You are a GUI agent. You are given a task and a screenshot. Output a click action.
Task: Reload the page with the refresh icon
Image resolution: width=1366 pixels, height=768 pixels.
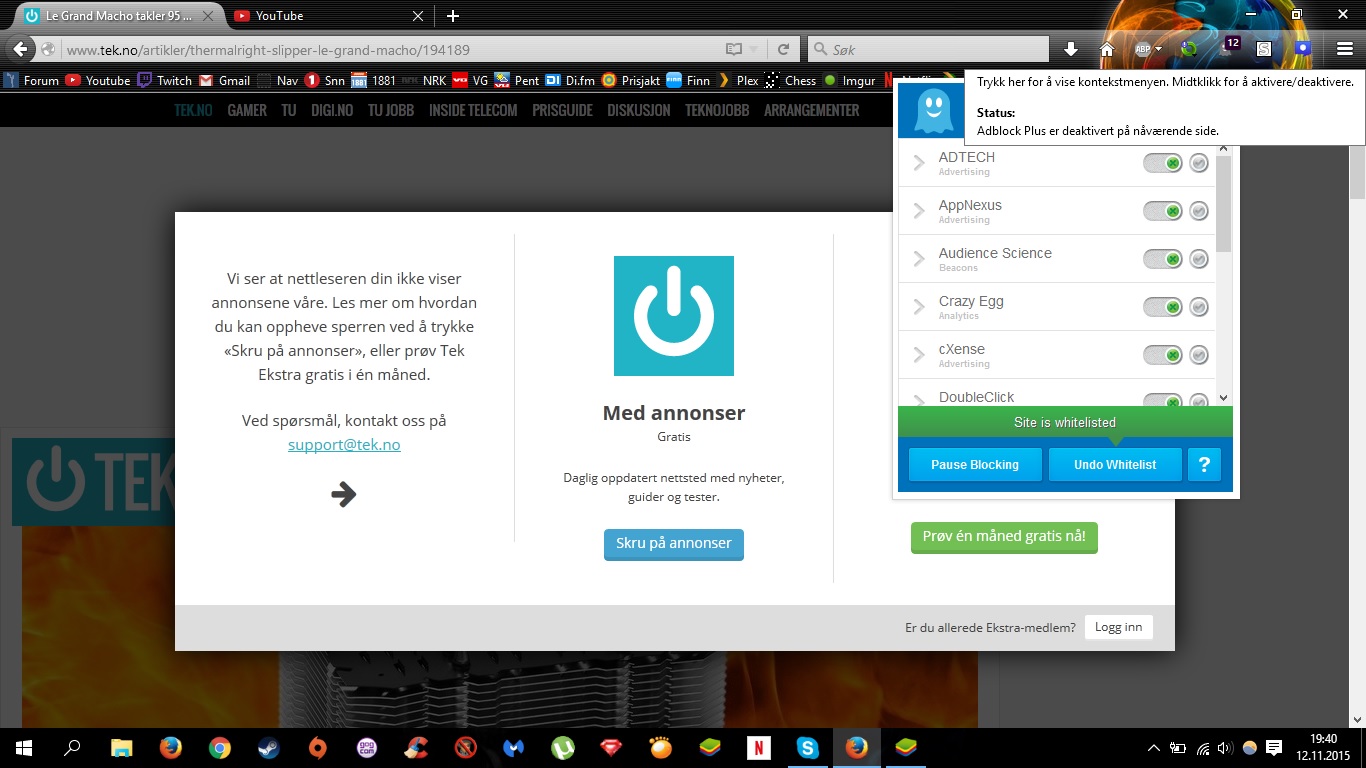point(784,49)
